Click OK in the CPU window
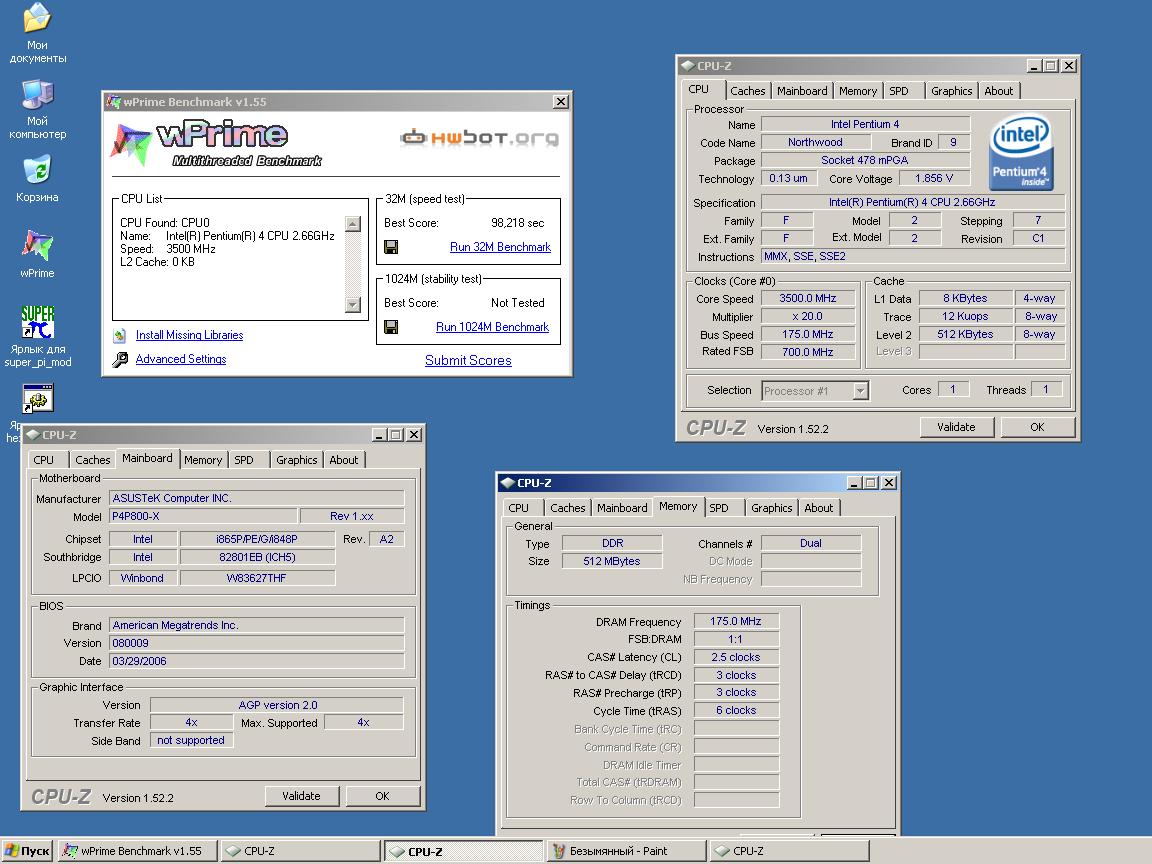 point(1037,427)
